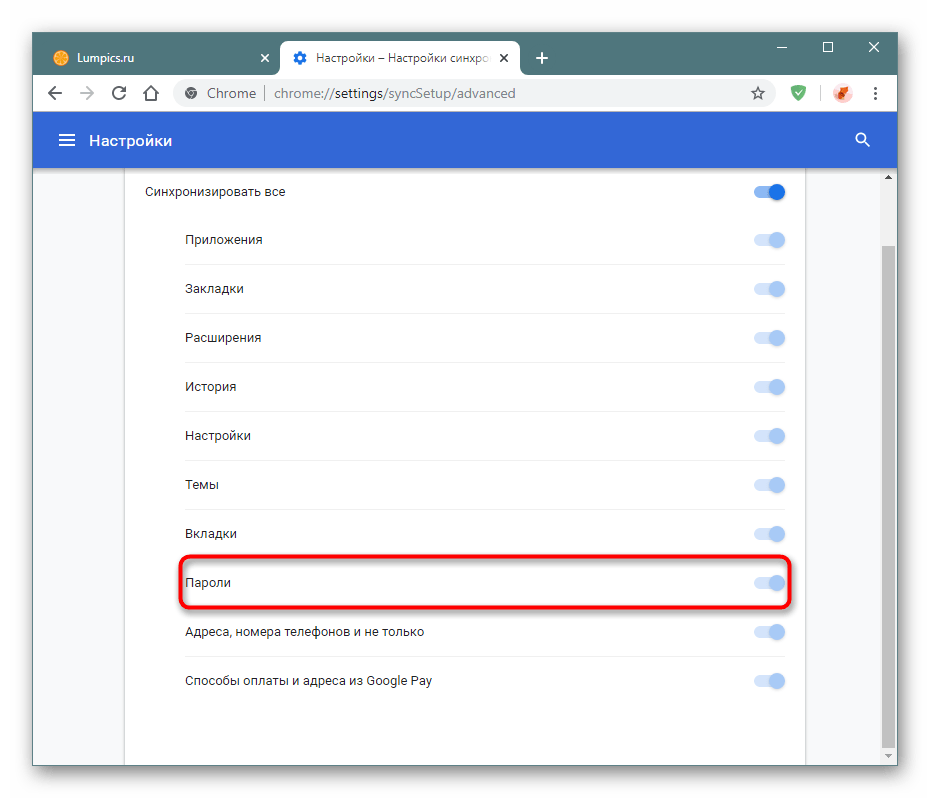Toggle the Пароли sync switch
The width and height of the screenshot is (930, 798).
pos(770,583)
